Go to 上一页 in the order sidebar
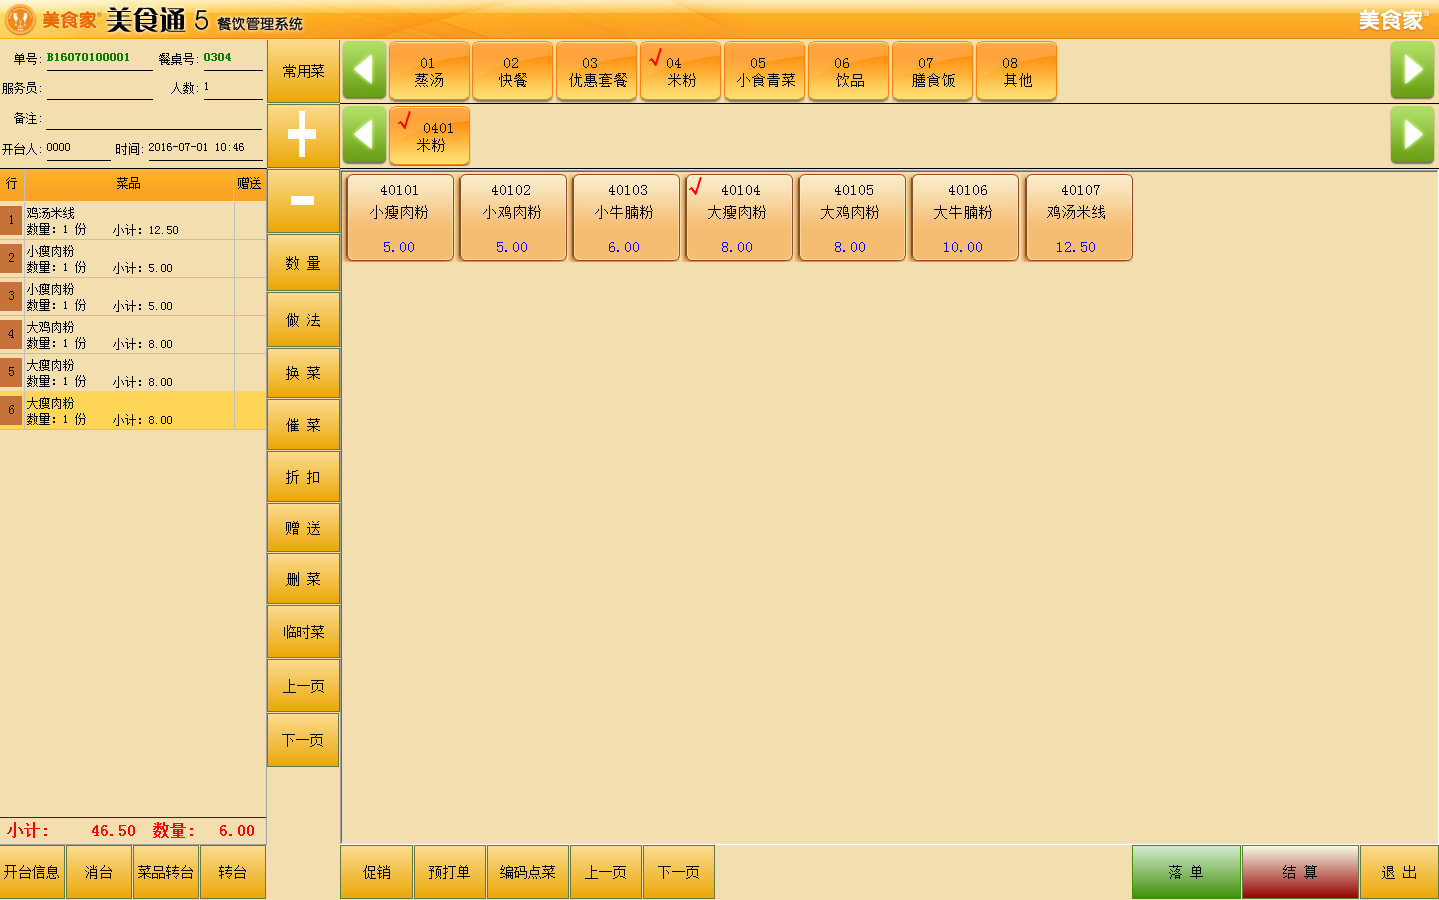The height and width of the screenshot is (900, 1439). pyautogui.click(x=303, y=686)
